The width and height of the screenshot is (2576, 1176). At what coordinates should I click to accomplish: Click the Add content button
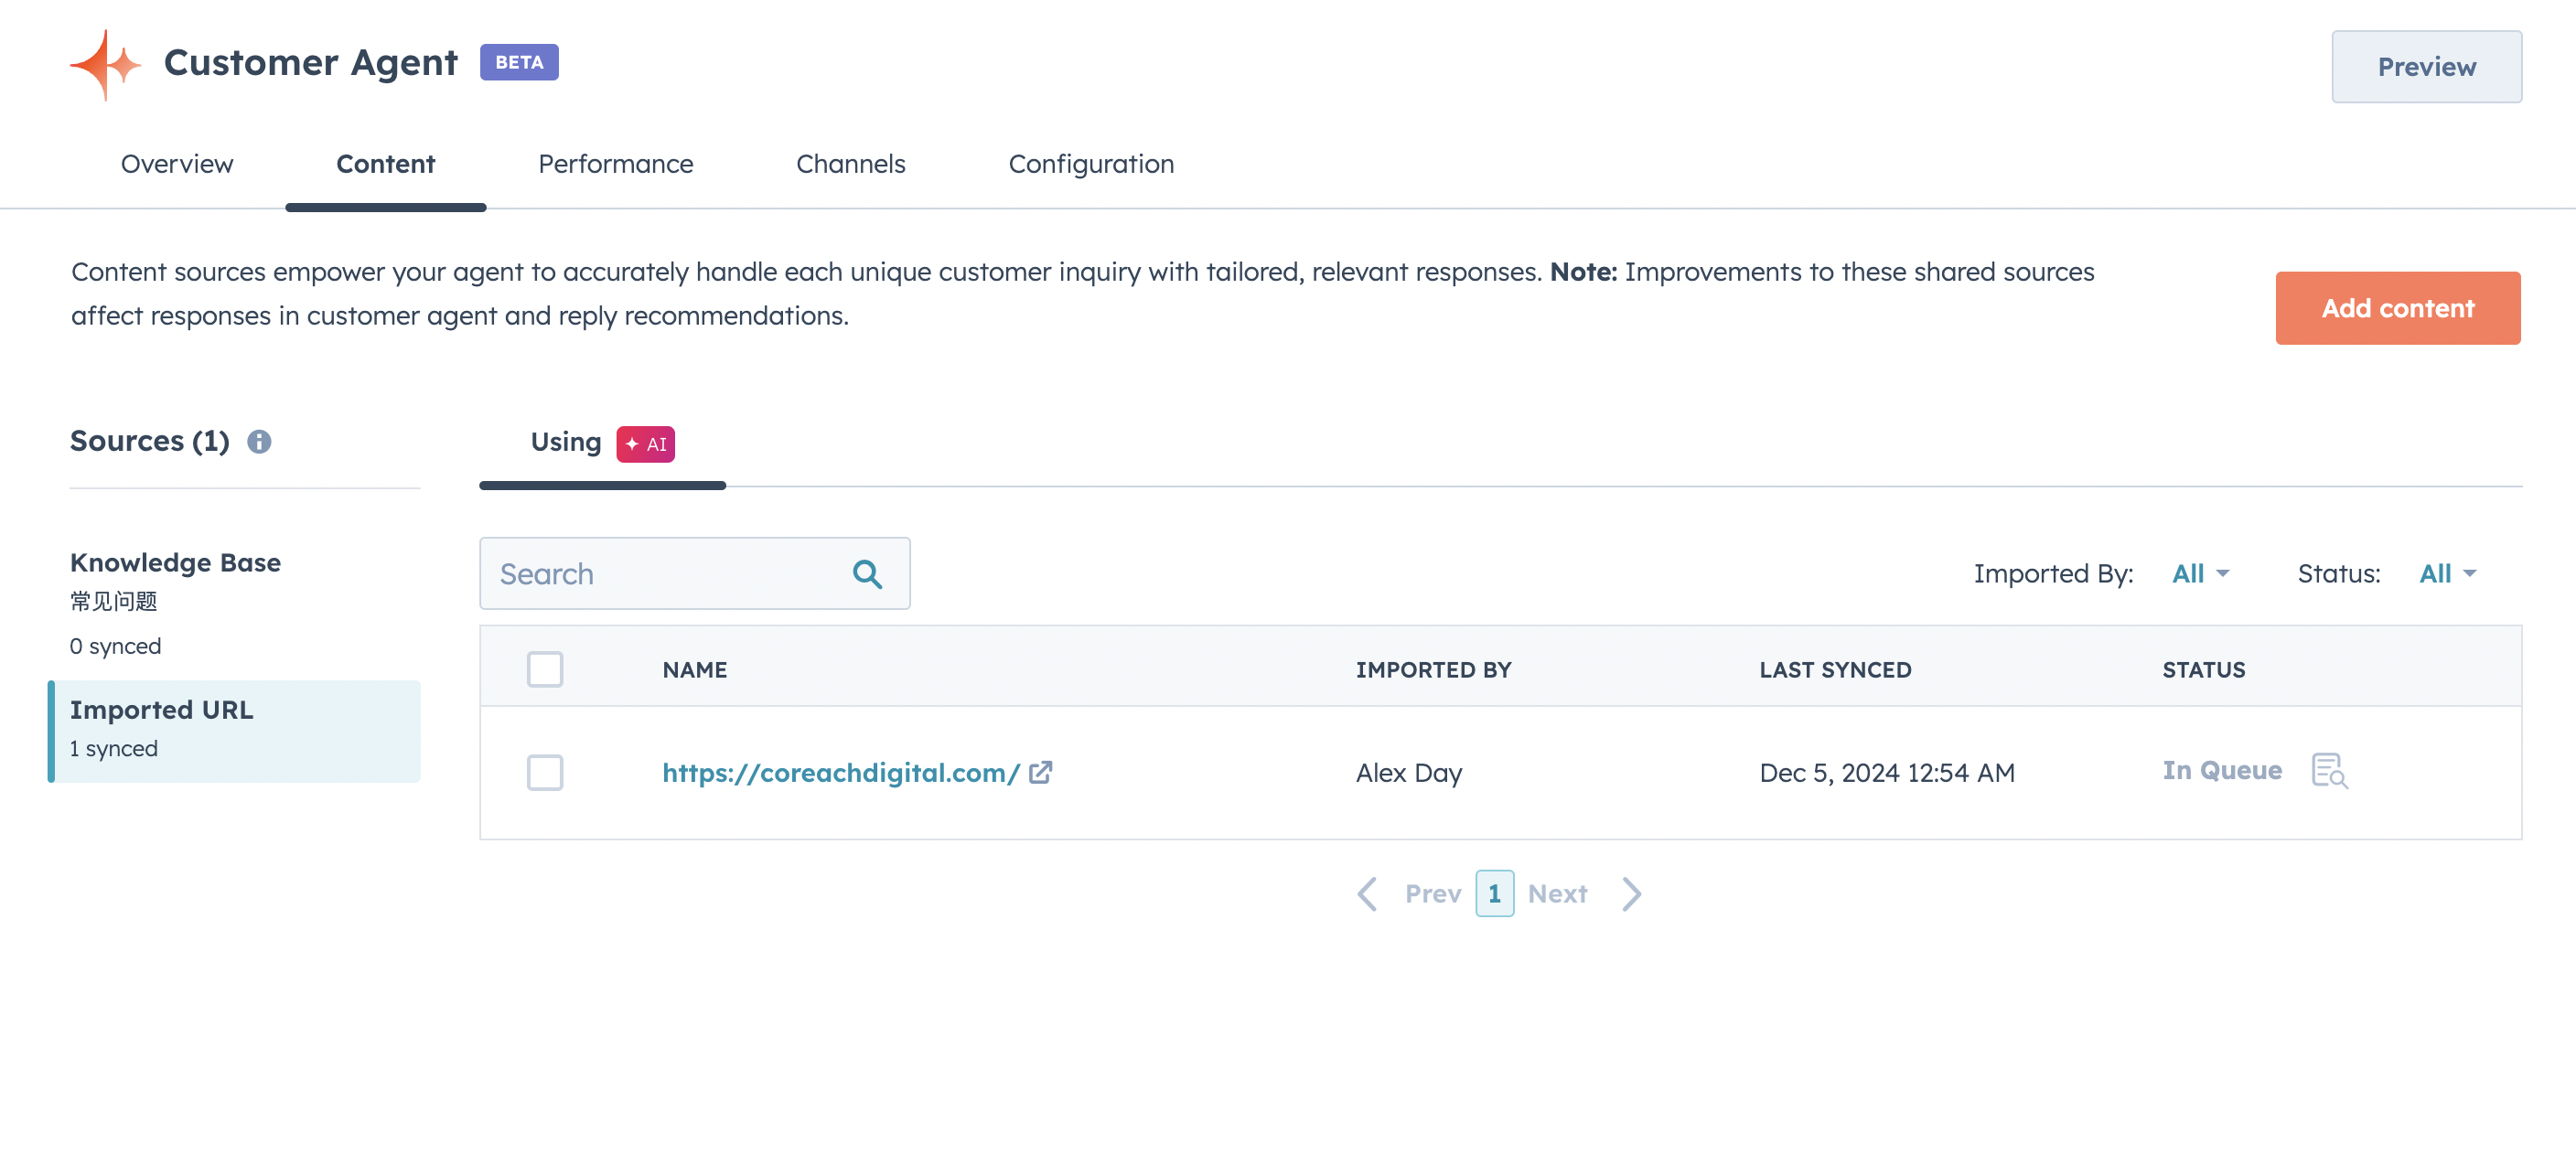click(x=2397, y=308)
